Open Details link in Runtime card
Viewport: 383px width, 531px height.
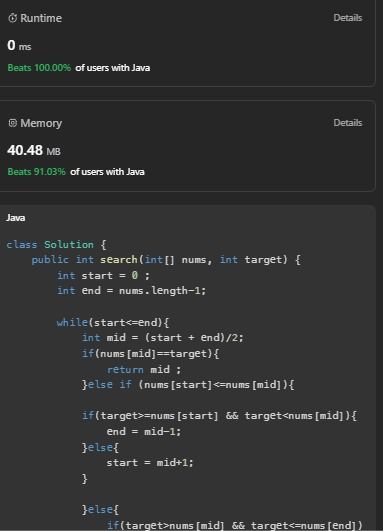[x=348, y=18]
